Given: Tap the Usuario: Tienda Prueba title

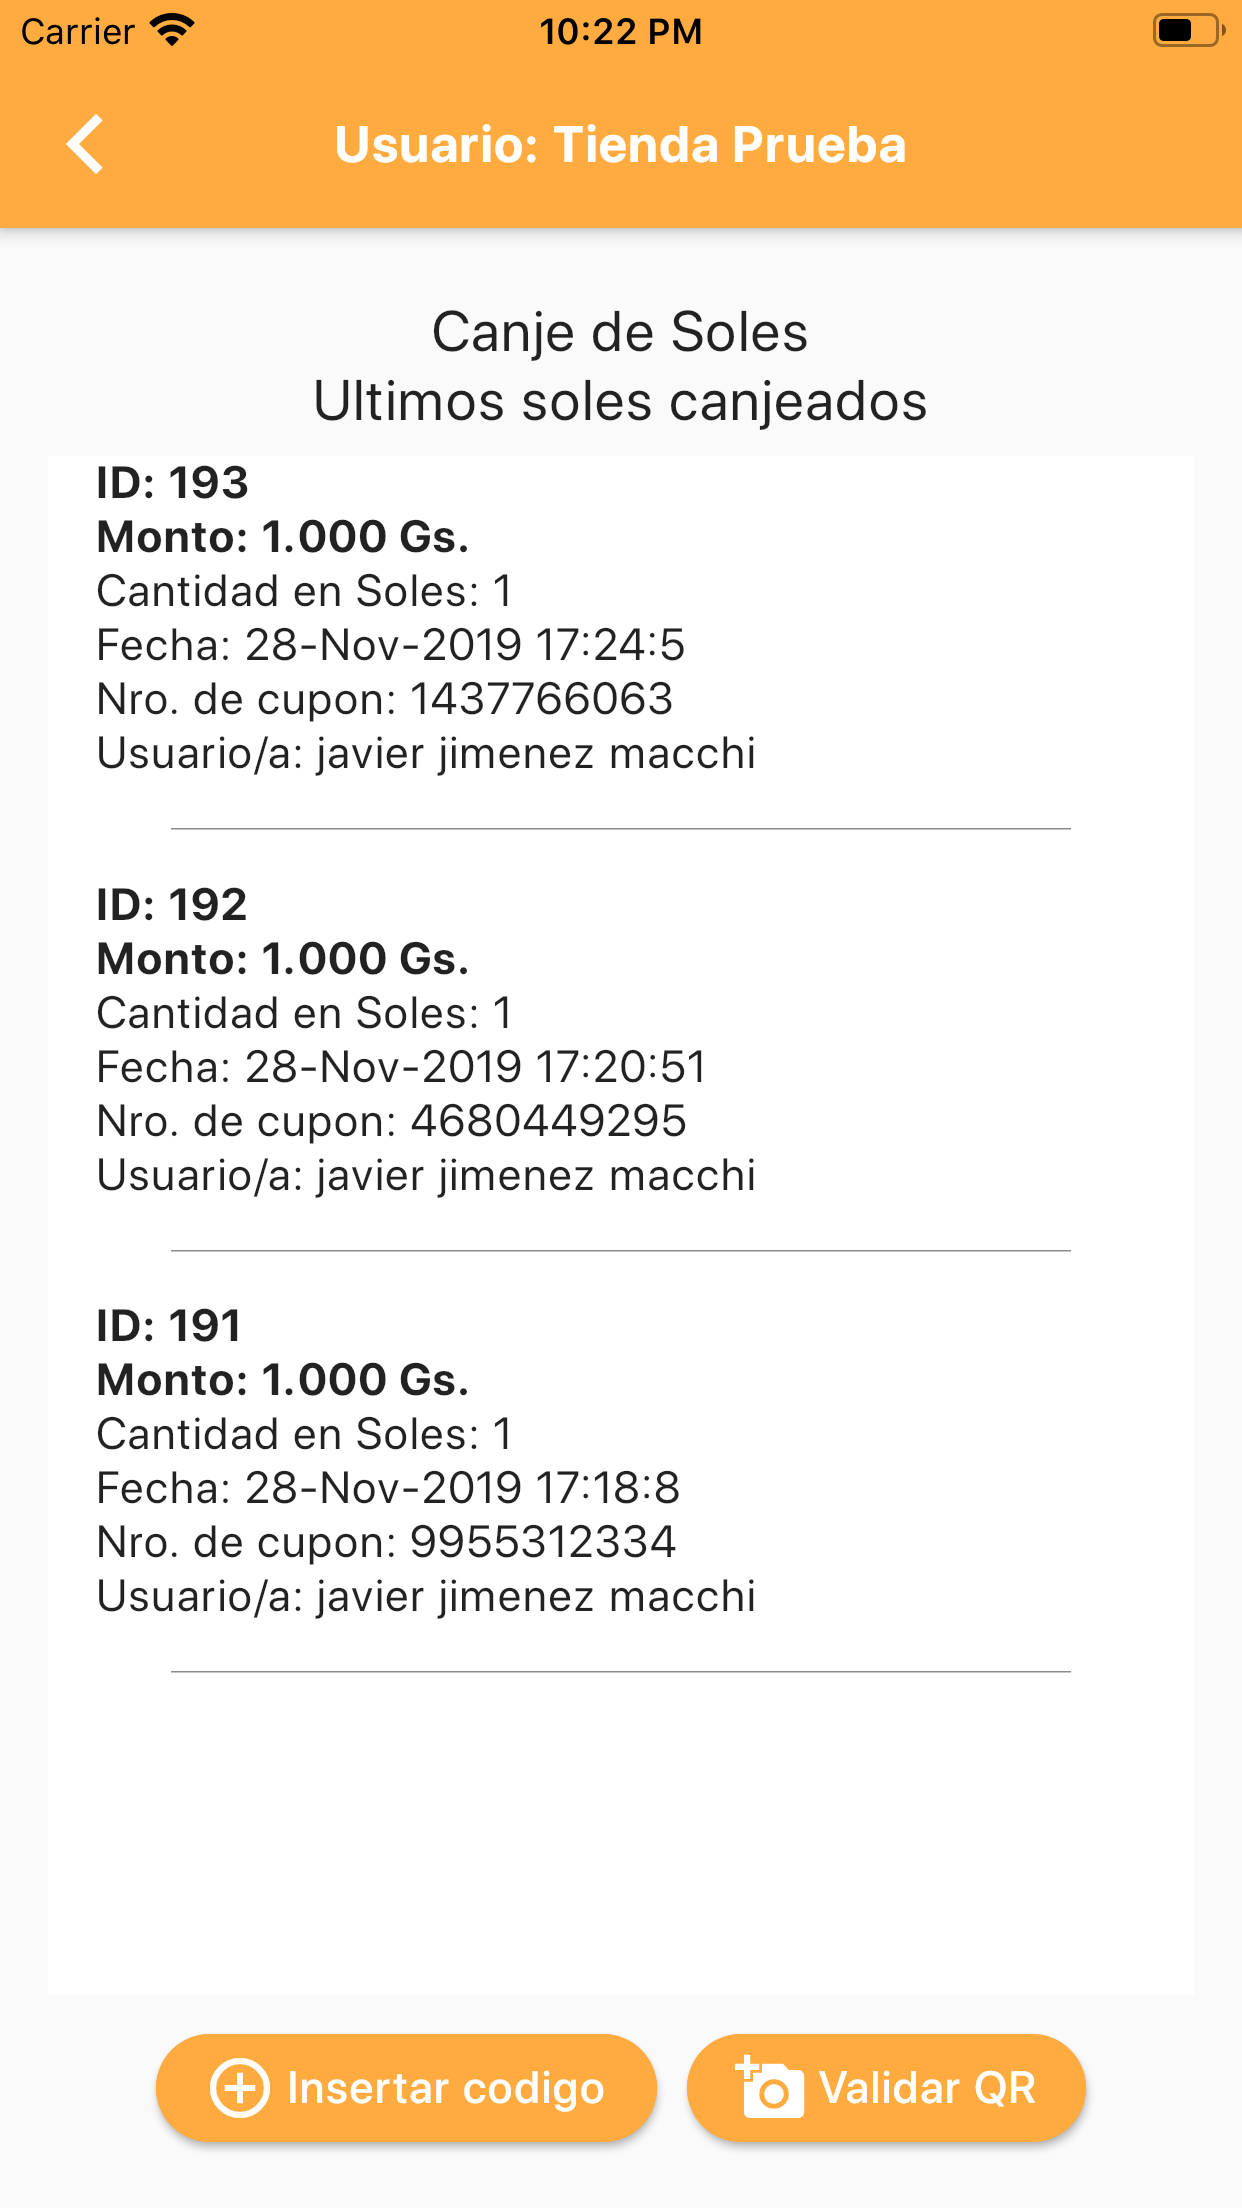Looking at the screenshot, I should coord(620,145).
